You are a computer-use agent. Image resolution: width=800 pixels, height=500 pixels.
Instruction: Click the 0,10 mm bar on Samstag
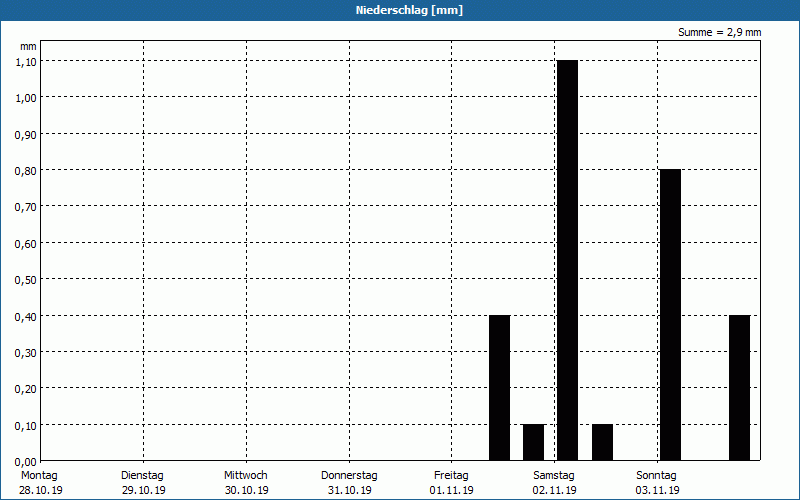[603, 442]
